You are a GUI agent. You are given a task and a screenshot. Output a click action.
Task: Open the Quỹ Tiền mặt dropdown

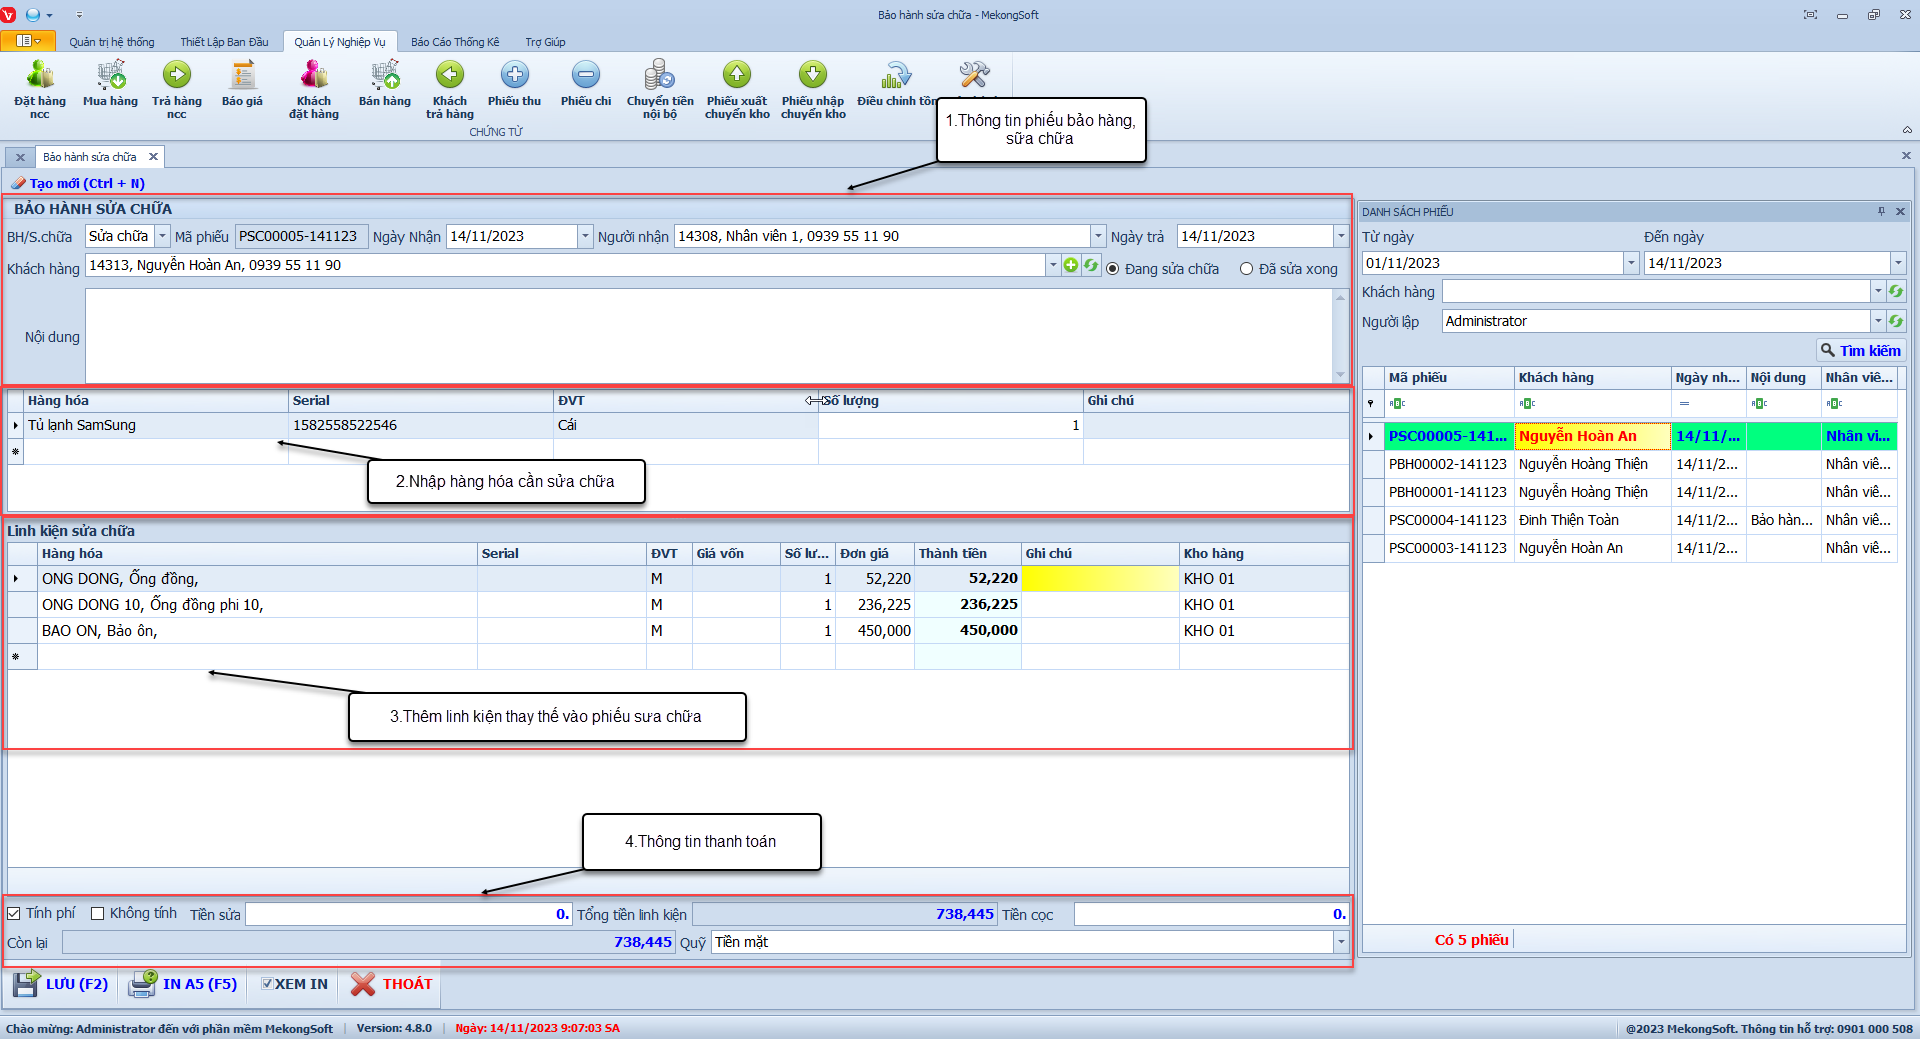[1340, 942]
